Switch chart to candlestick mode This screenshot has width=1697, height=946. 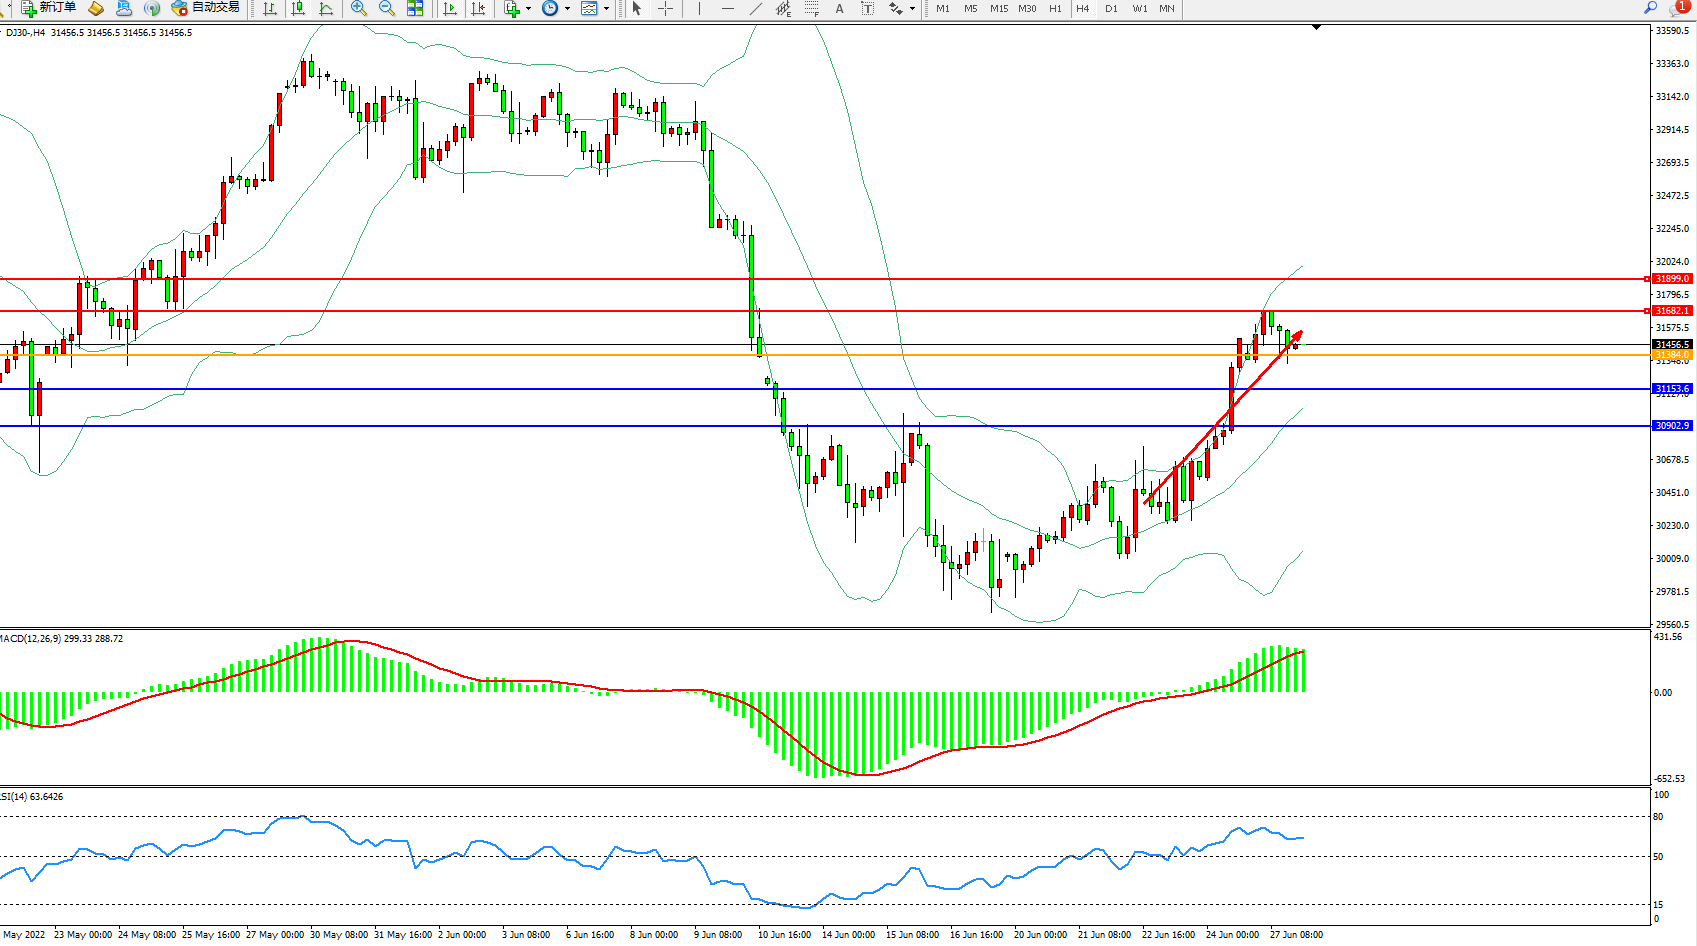[x=298, y=8]
